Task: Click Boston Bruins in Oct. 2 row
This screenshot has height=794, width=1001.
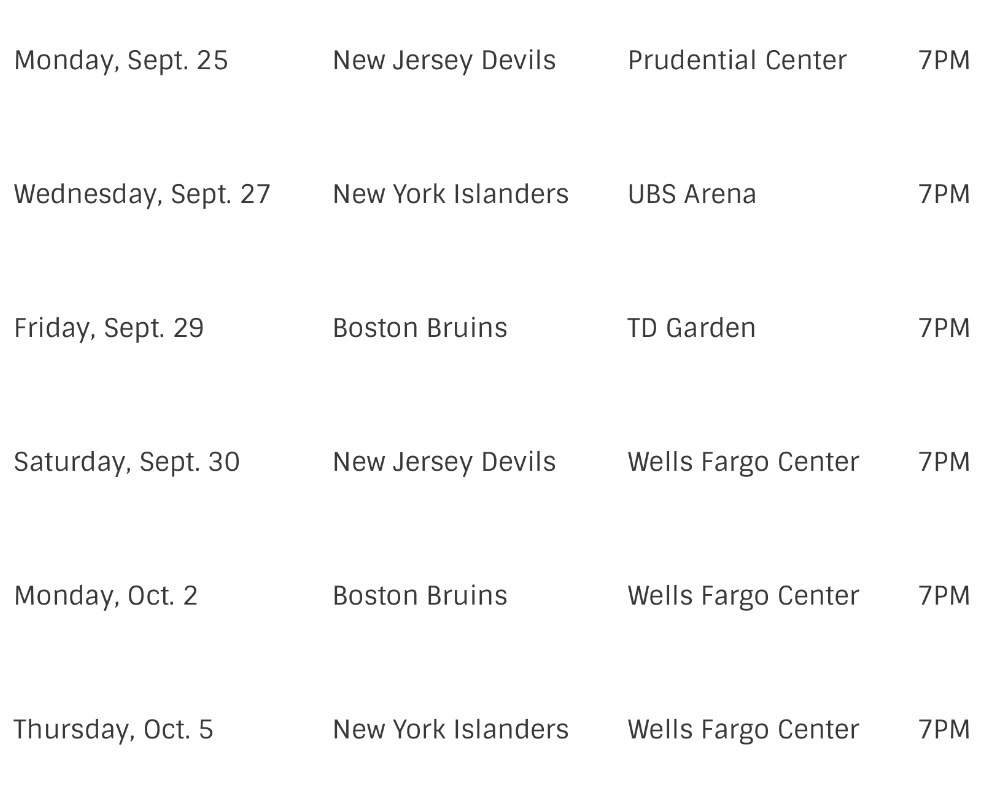Action: point(420,596)
